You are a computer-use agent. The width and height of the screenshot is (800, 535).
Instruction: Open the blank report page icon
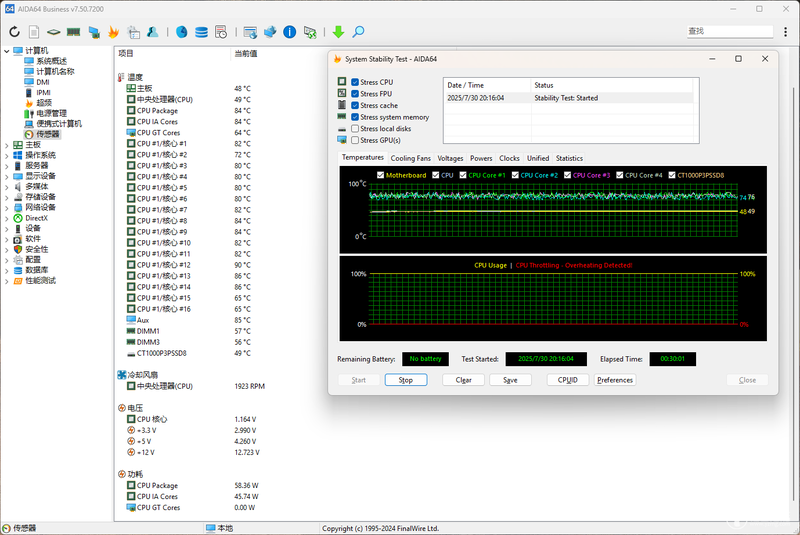pos(34,32)
